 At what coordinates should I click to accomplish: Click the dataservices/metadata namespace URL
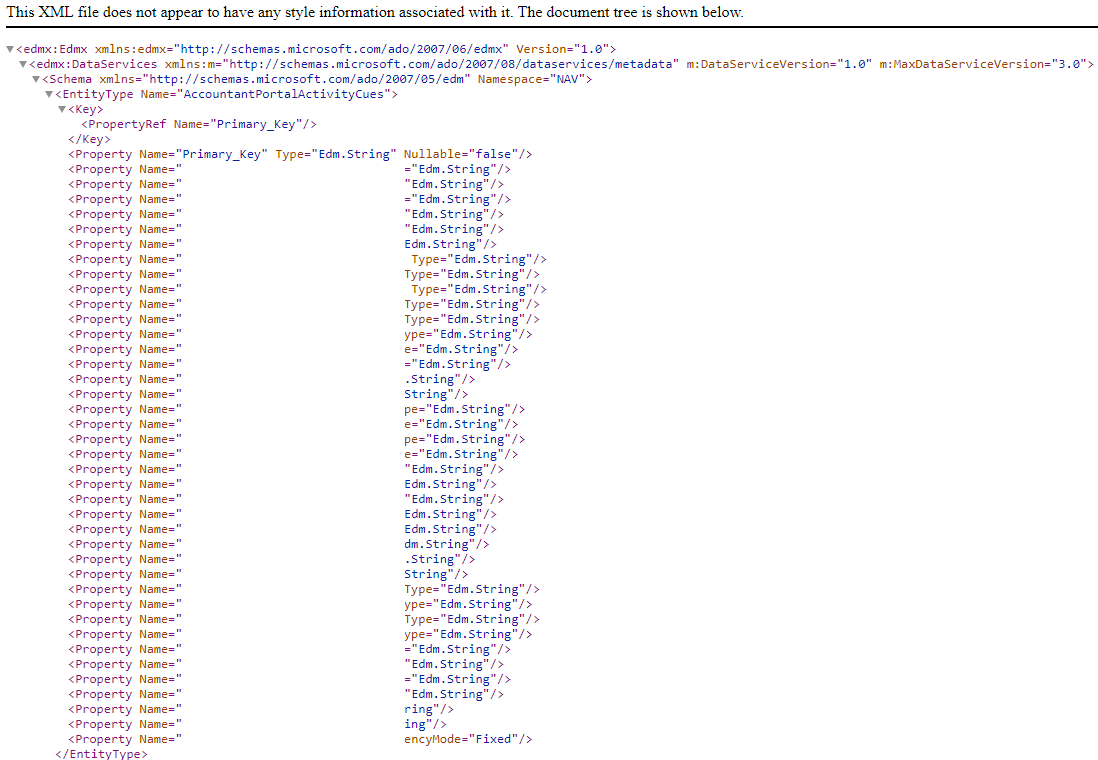(450, 64)
